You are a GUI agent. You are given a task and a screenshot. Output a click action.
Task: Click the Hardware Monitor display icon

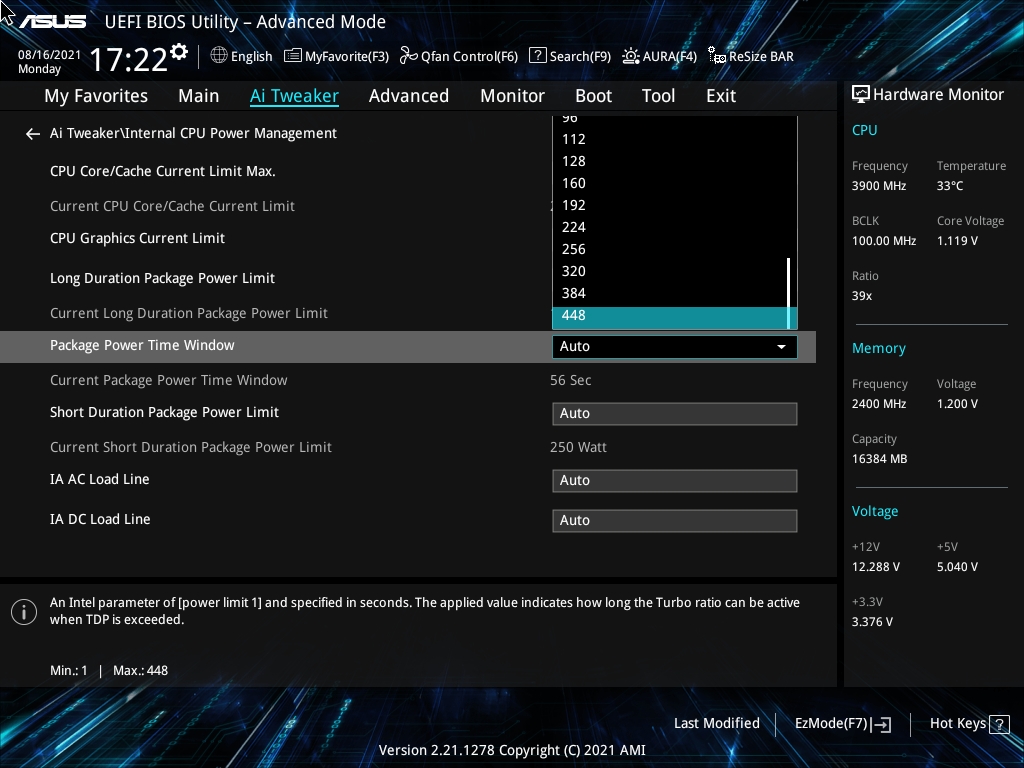861,95
